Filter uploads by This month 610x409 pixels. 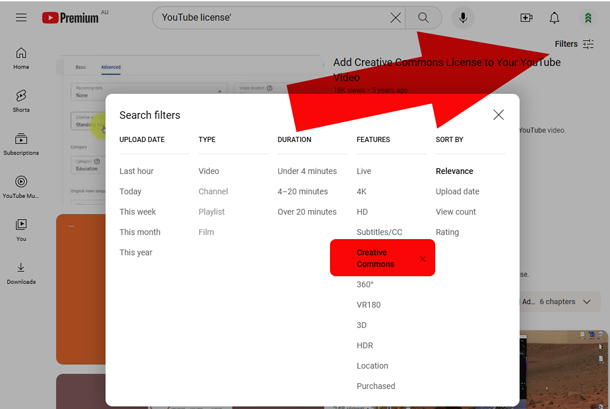tap(140, 232)
